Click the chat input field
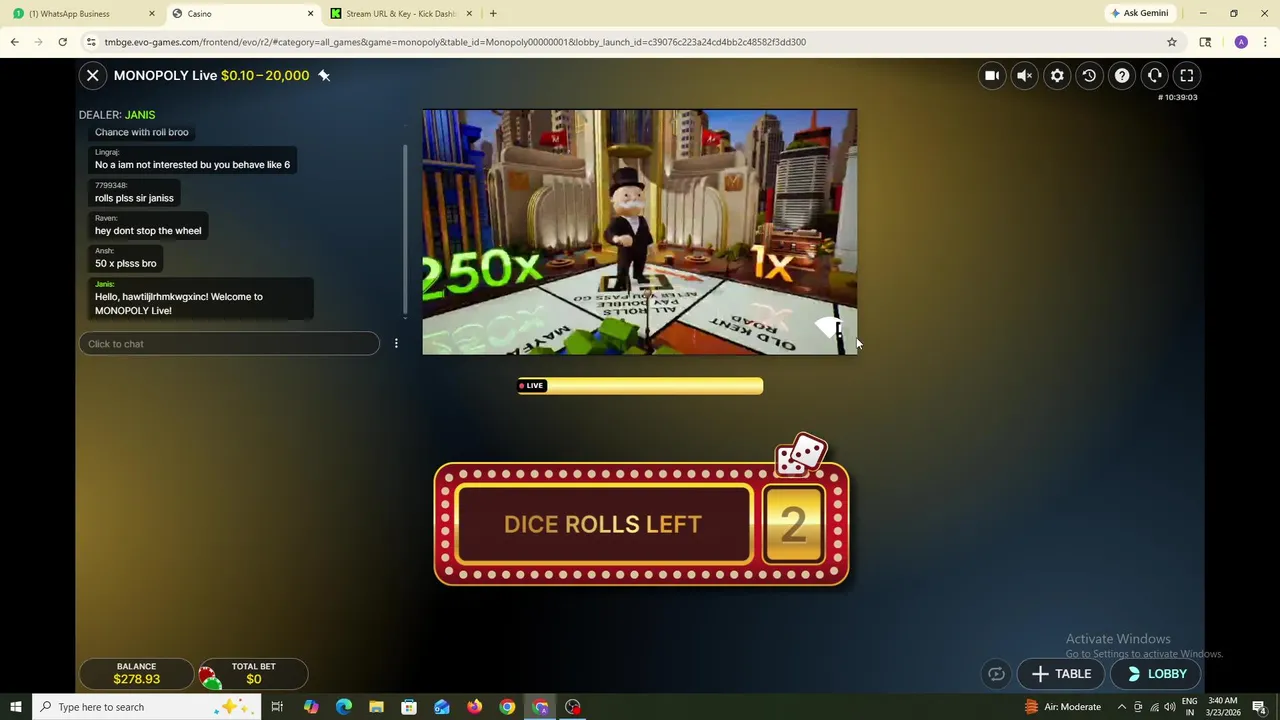This screenshot has width=1280, height=720. (x=229, y=344)
